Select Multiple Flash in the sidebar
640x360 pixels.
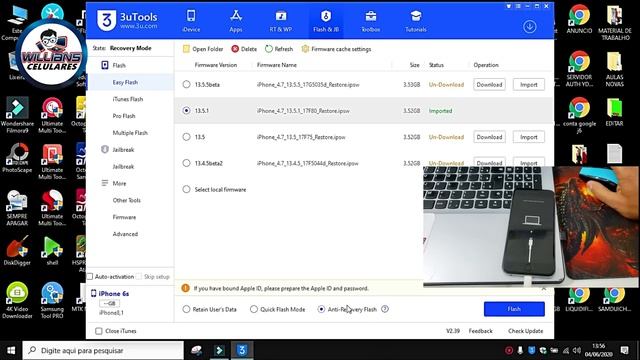pos(130,133)
